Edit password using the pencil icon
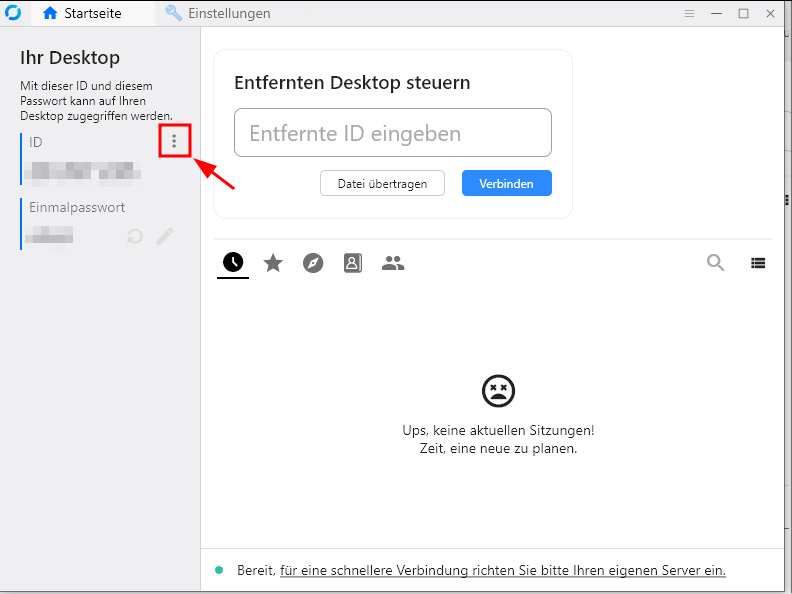This screenshot has height=594, width=792. (x=165, y=236)
